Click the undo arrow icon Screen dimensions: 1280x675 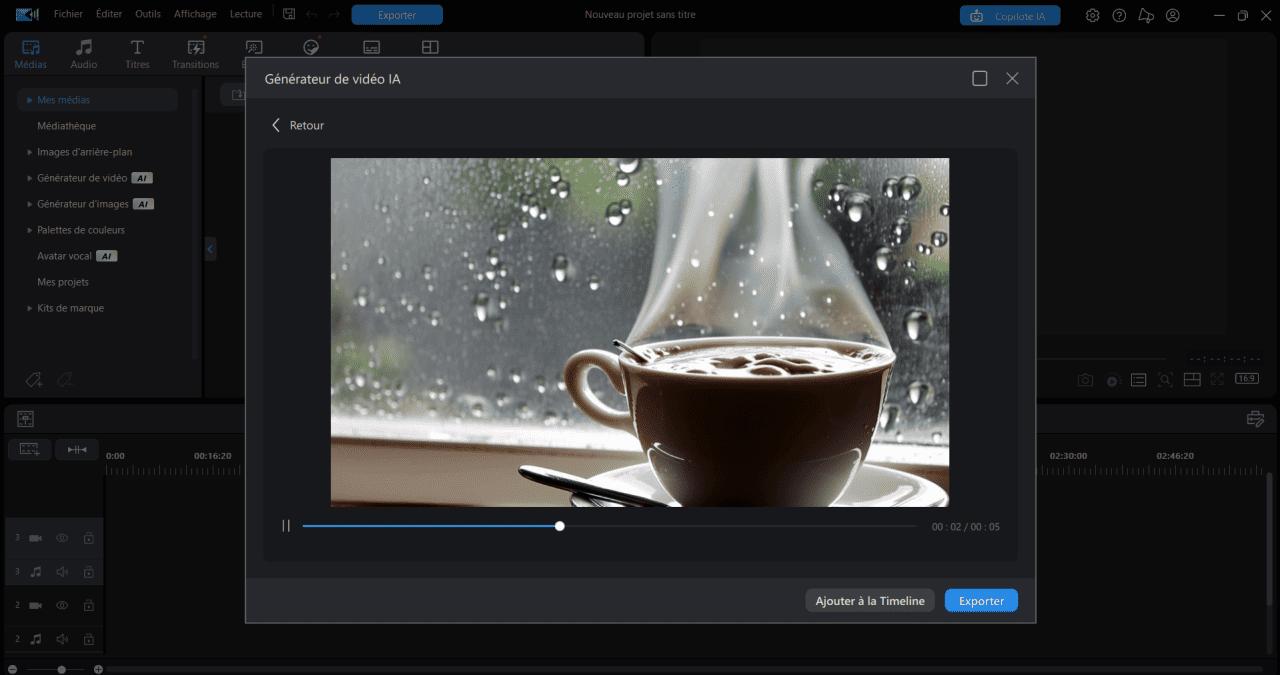point(311,14)
